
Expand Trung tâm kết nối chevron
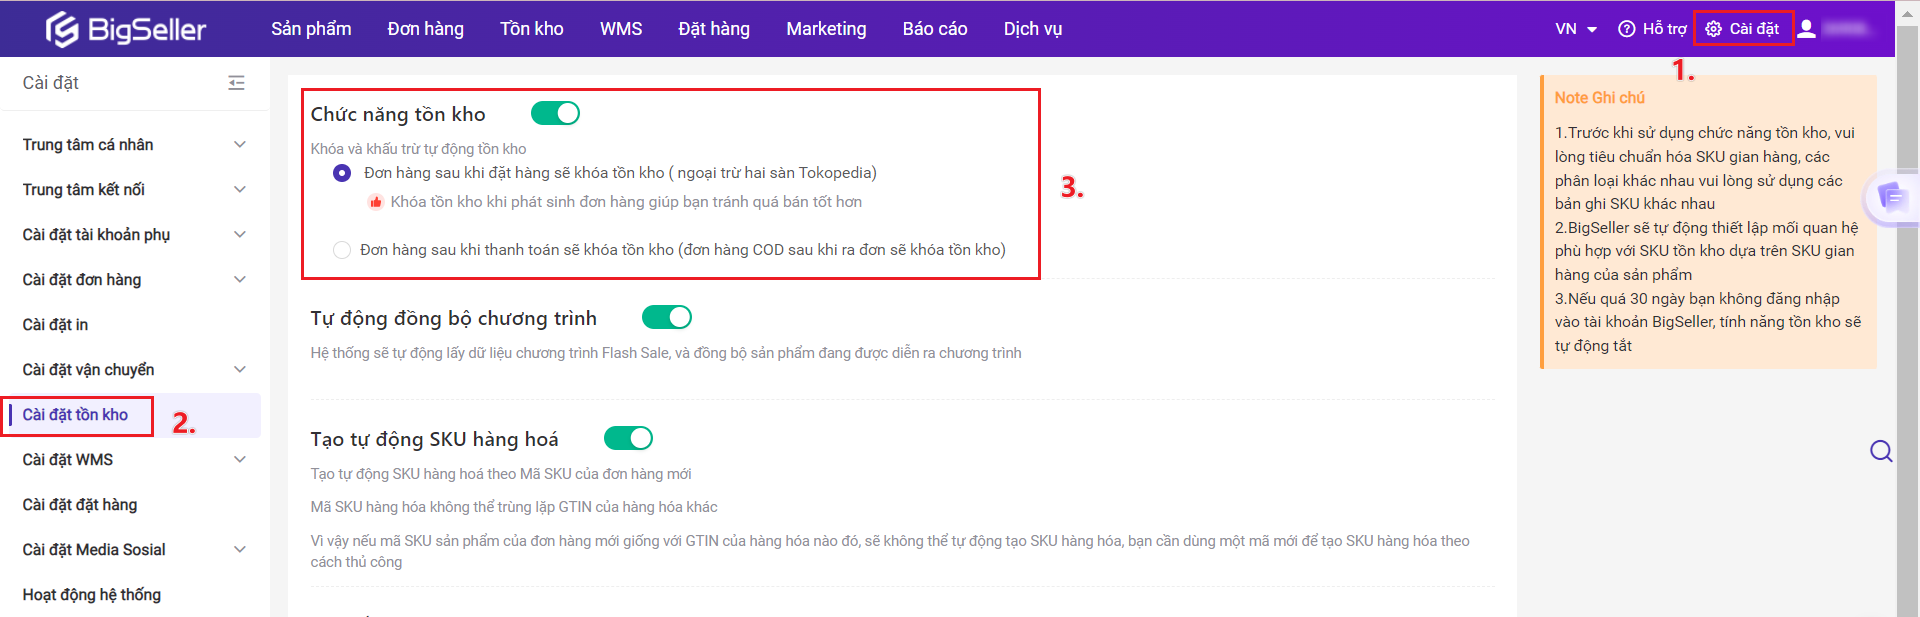(240, 190)
